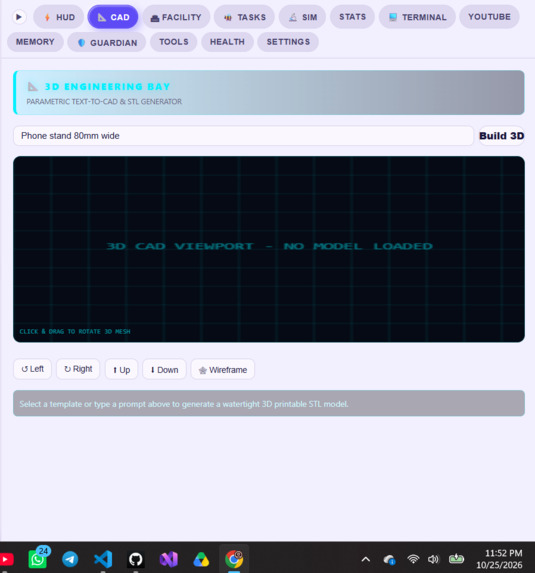Open YouTube from the taskbar
Viewport: 535px width, 573px height.
(6, 559)
